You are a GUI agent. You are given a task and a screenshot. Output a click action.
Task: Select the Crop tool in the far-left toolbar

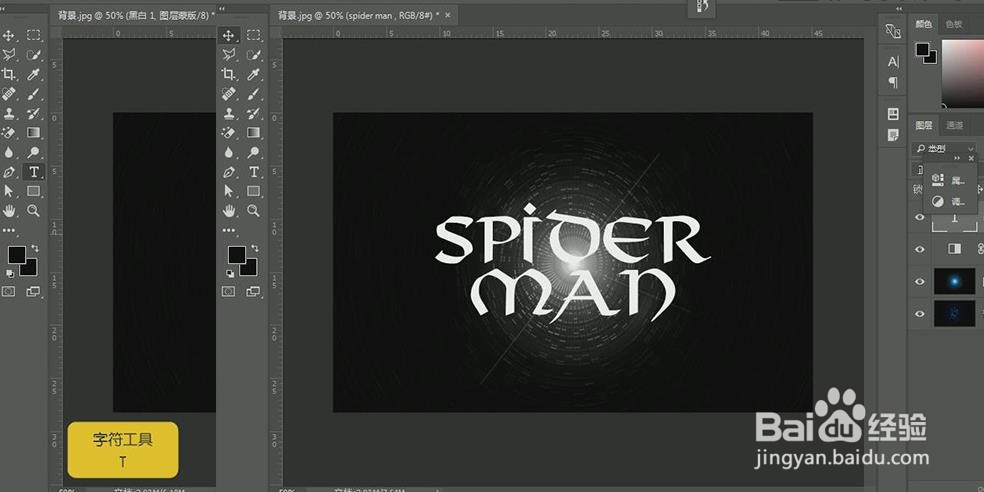point(9,74)
